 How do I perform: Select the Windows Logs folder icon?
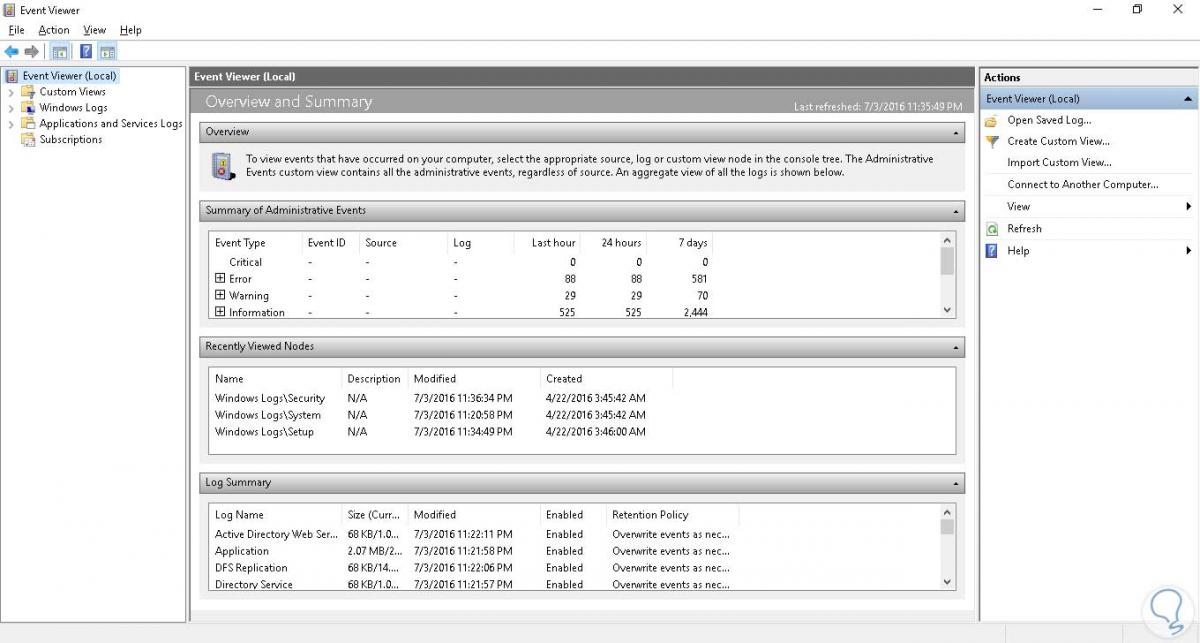[x=30, y=108]
